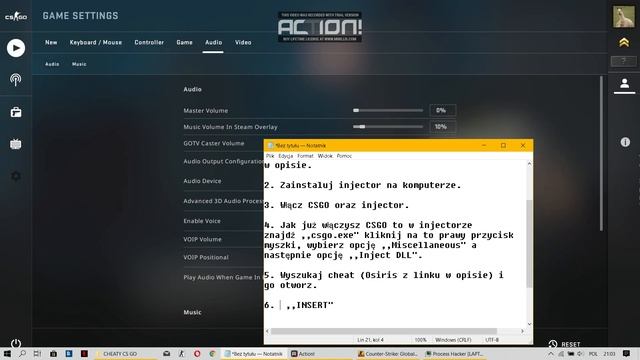Open Notepad Format menu

(305, 156)
